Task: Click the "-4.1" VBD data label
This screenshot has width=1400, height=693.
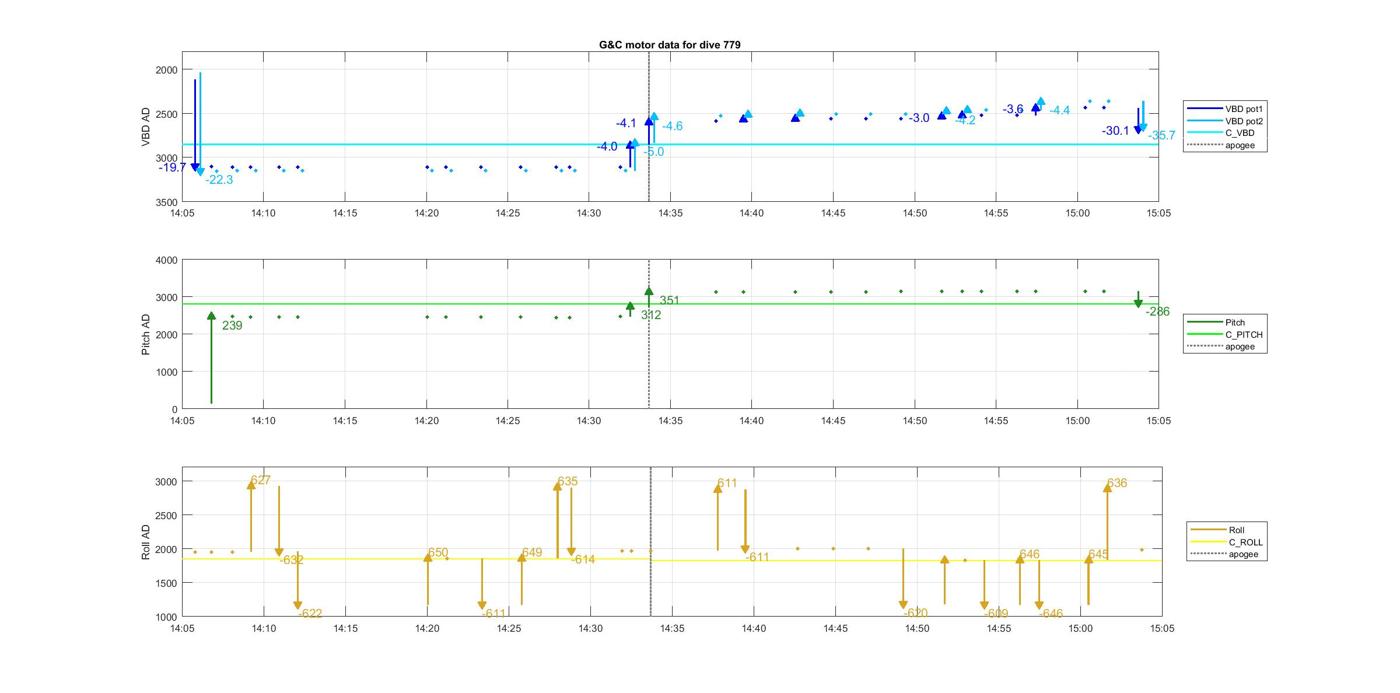Action: pyautogui.click(x=626, y=123)
